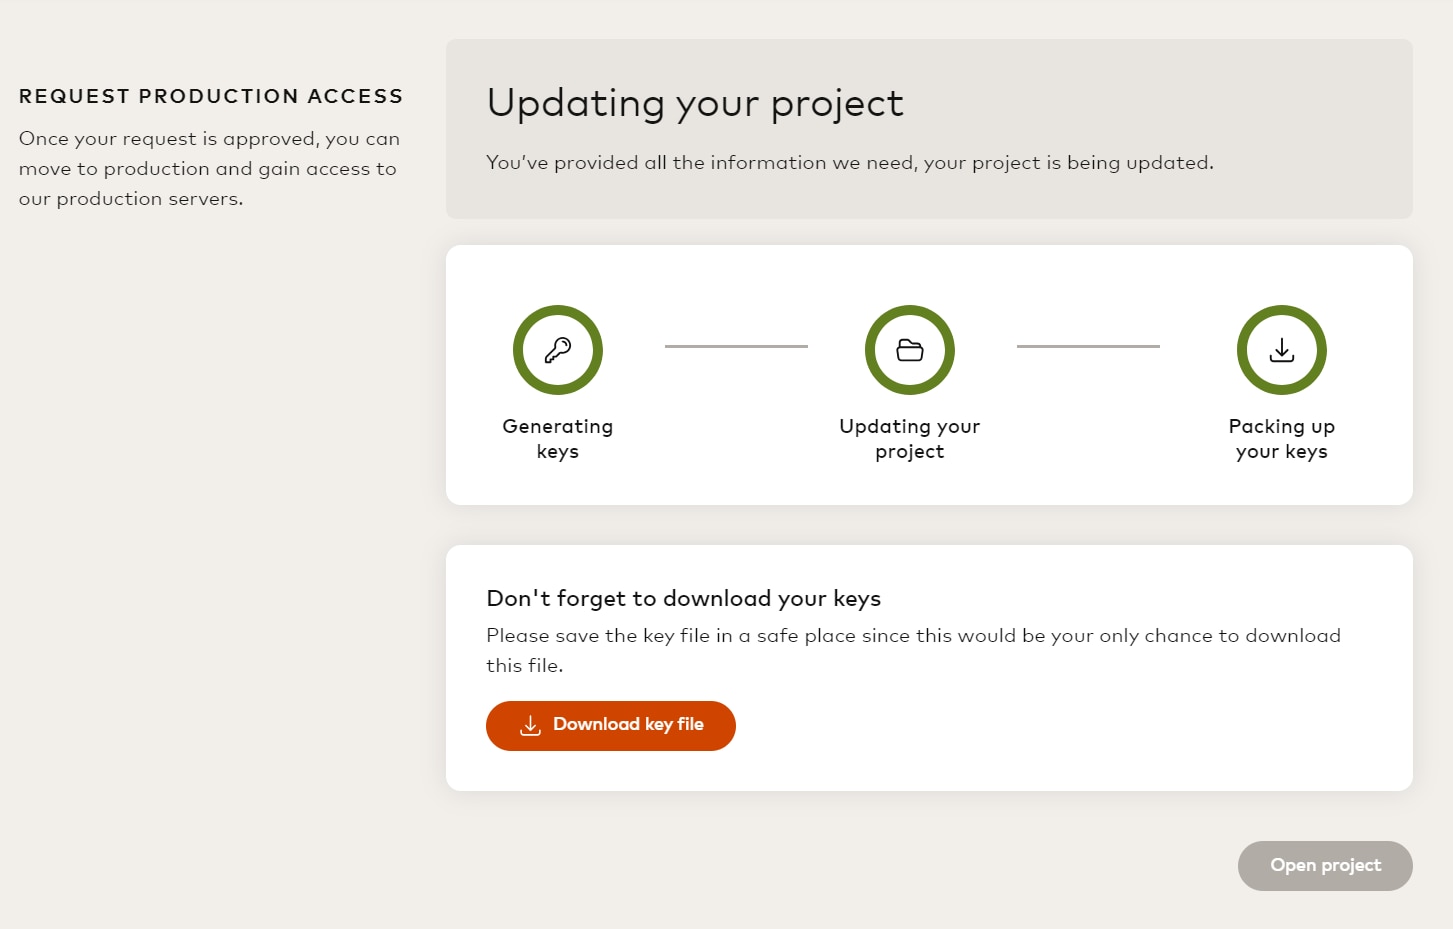
Task: Select the Packing up your keys label
Action: pos(1282,439)
